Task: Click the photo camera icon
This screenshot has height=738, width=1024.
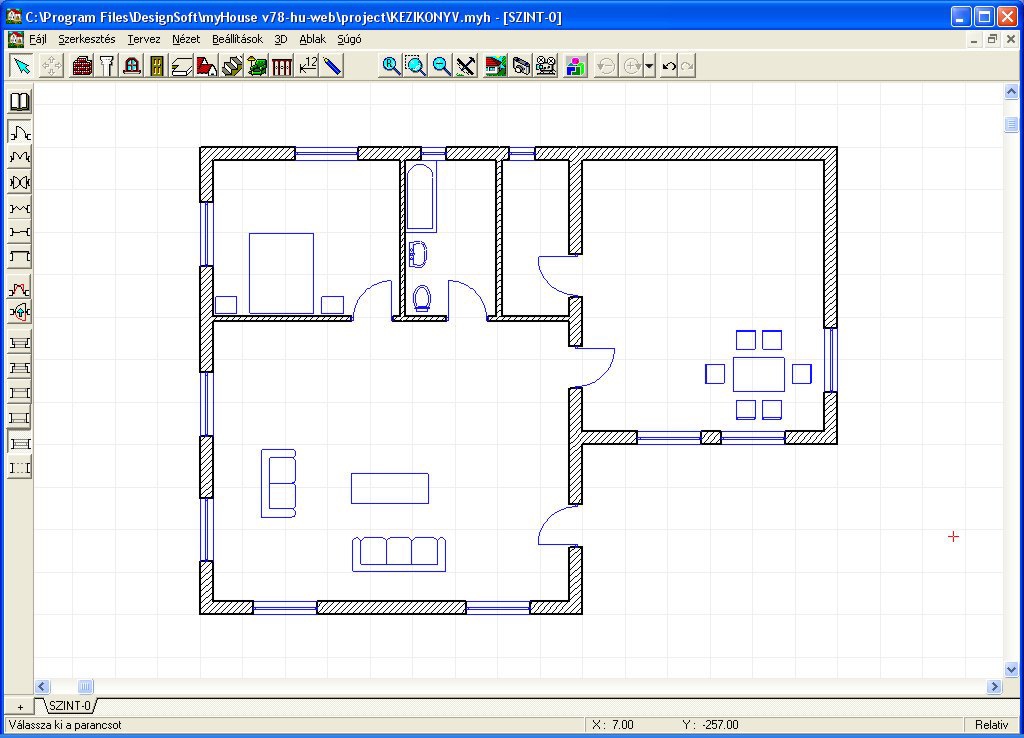Action: [x=520, y=66]
